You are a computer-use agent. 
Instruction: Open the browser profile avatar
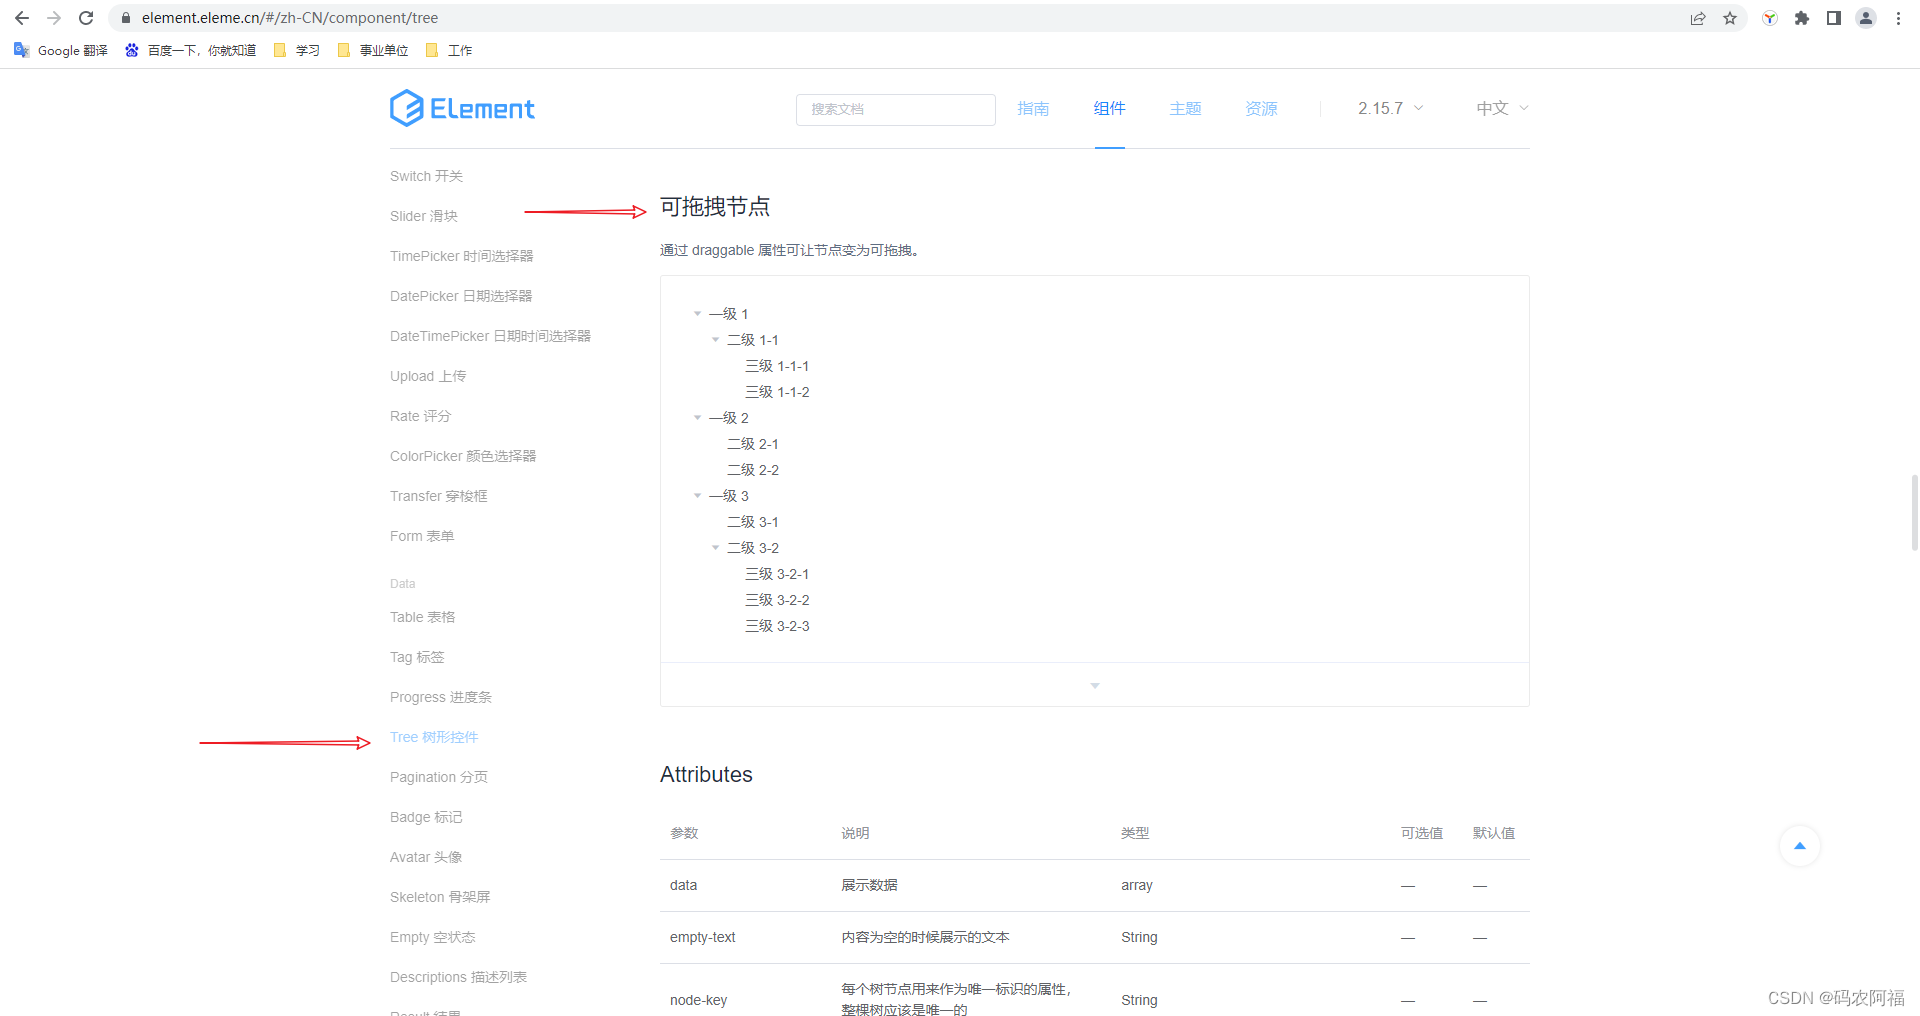click(x=1866, y=18)
